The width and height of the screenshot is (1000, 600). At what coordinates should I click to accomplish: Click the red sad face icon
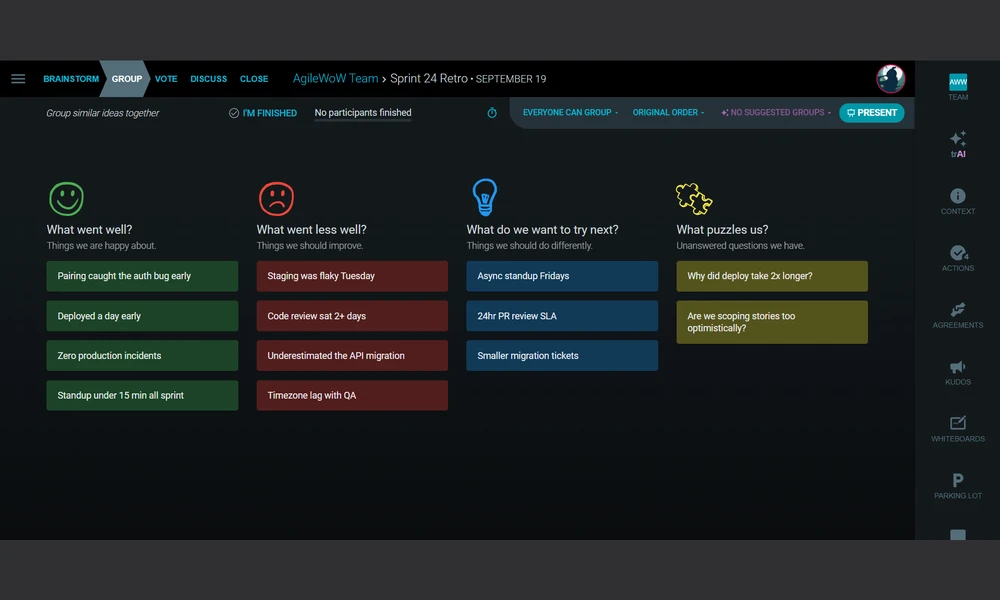[276, 198]
